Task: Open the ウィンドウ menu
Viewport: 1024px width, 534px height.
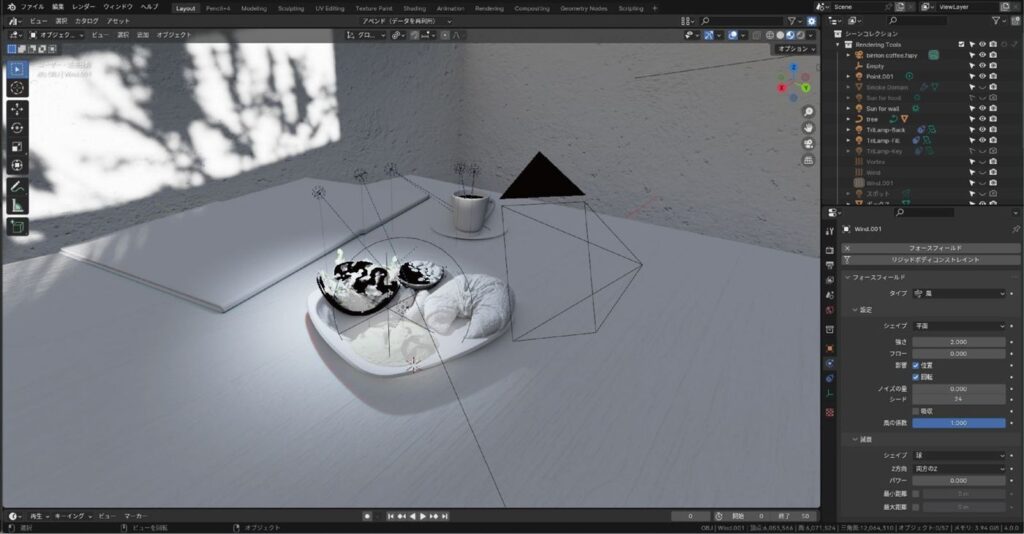Action: (x=118, y=7)
